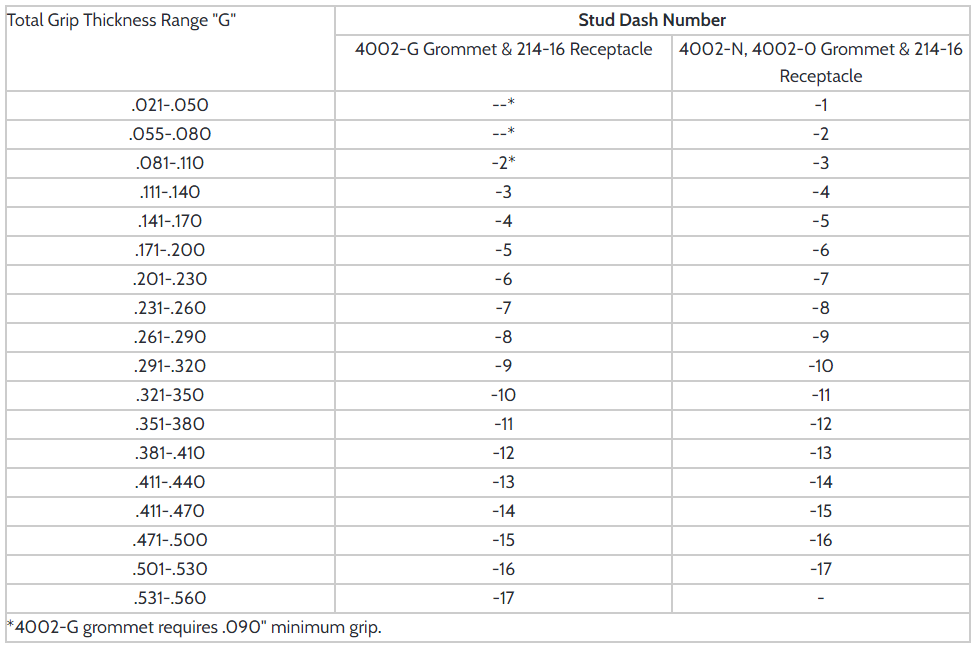Click the '.111-.140' grip range cell
Viewport: 978px width, 649px height.
(170, 192)
